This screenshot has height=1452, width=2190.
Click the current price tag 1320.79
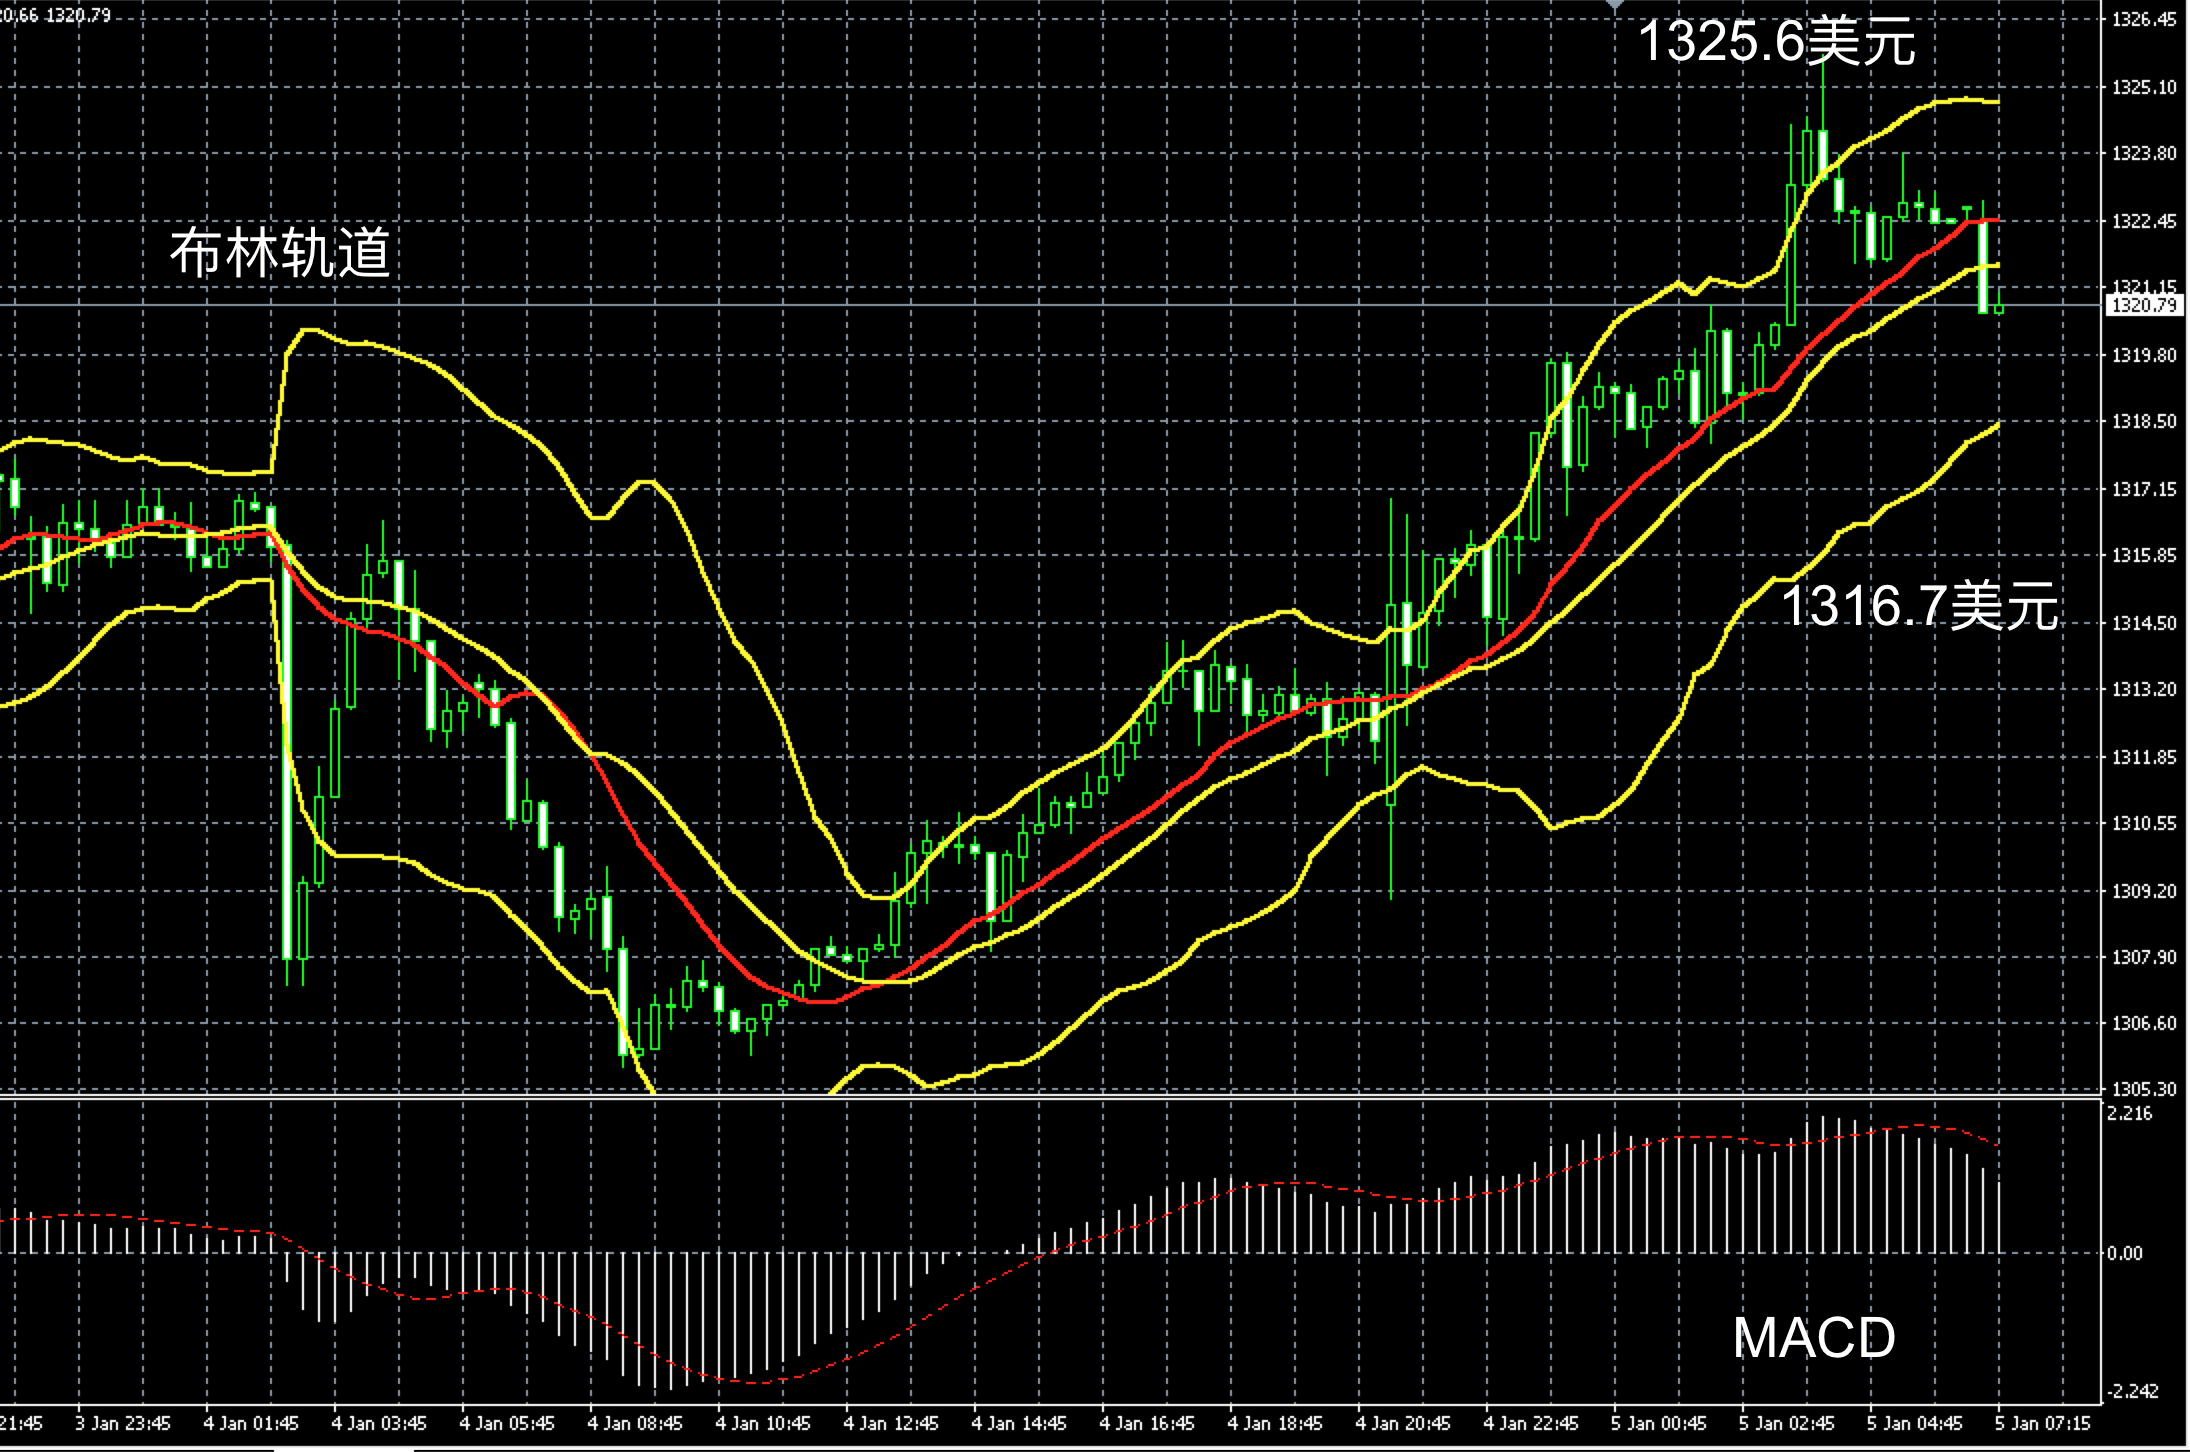point(2143,305)
